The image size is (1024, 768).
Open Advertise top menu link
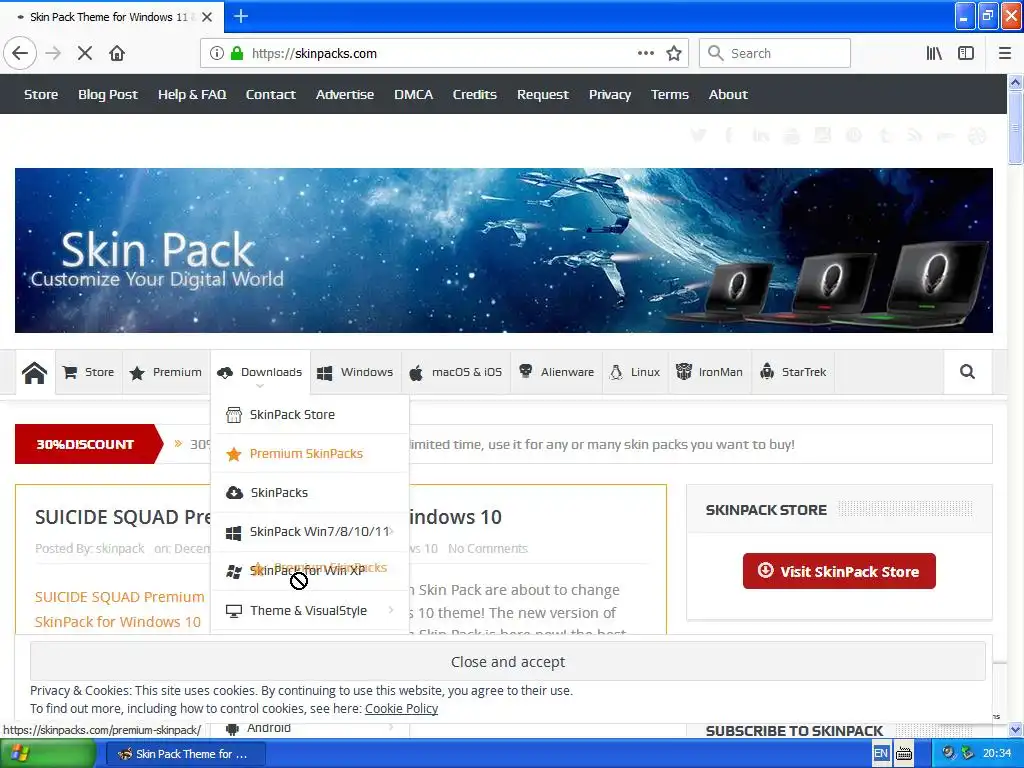tap(345, 95)
